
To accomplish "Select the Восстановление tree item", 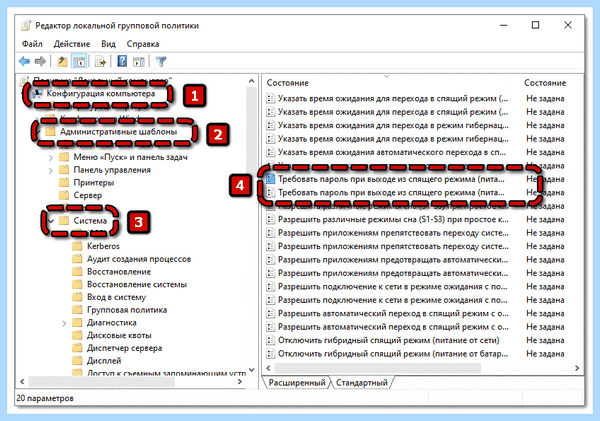I will 119,272.
